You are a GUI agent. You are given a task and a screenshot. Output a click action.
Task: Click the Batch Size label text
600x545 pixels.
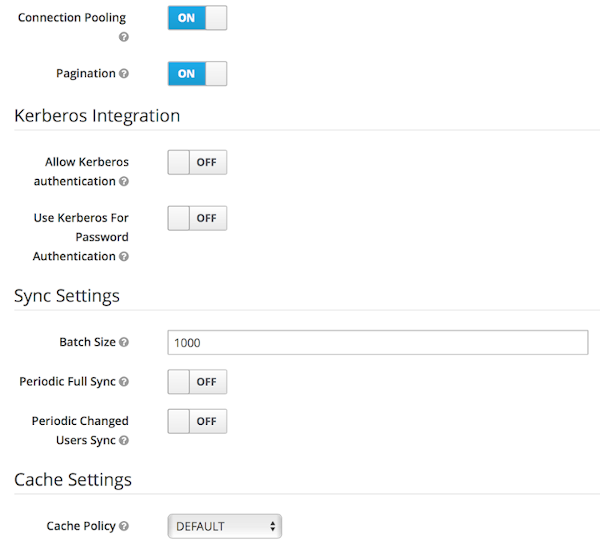point(87,342)
